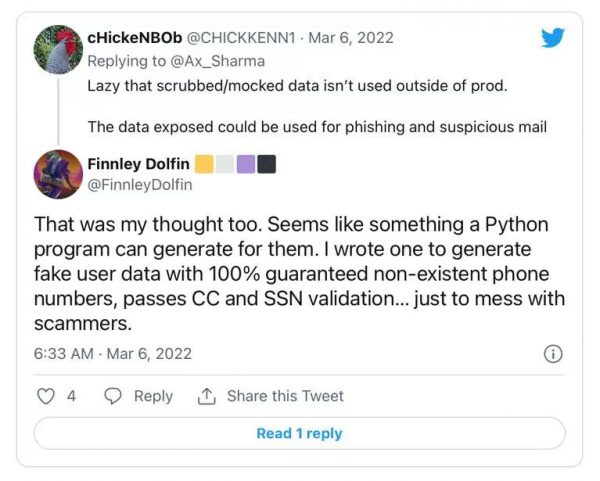Screen dimensions: 600x481
Task: Click the Reply text label
Action: pos(153,396)
